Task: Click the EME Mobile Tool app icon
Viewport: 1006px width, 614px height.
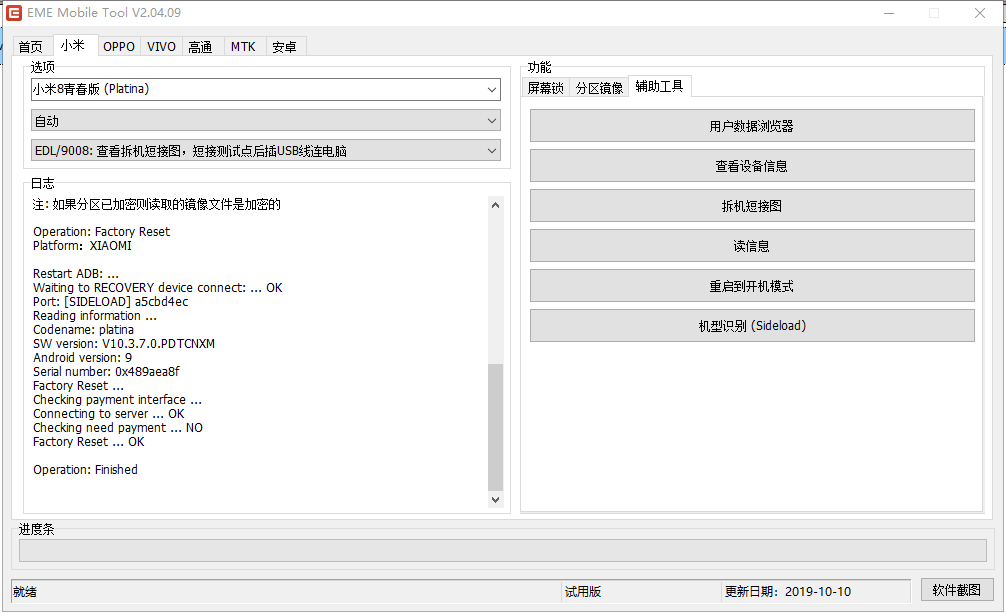Action: click(14, 13)
